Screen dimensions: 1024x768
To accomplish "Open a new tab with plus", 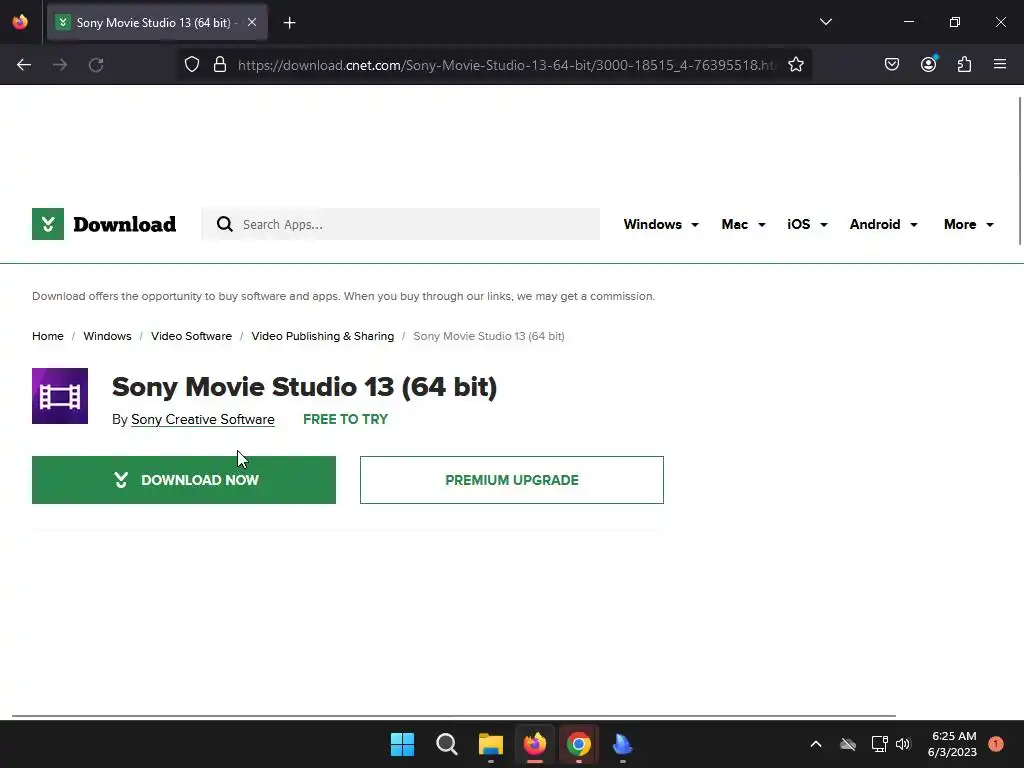I will [x=289, y=23].
